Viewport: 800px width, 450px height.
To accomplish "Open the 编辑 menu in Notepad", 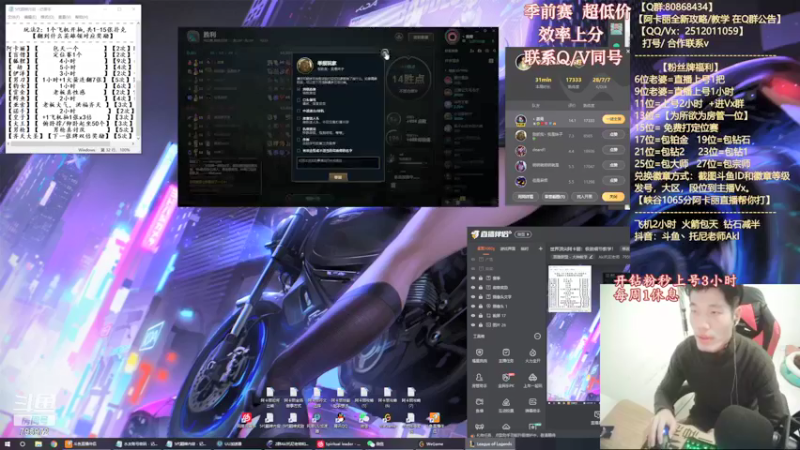I will 30,17.
